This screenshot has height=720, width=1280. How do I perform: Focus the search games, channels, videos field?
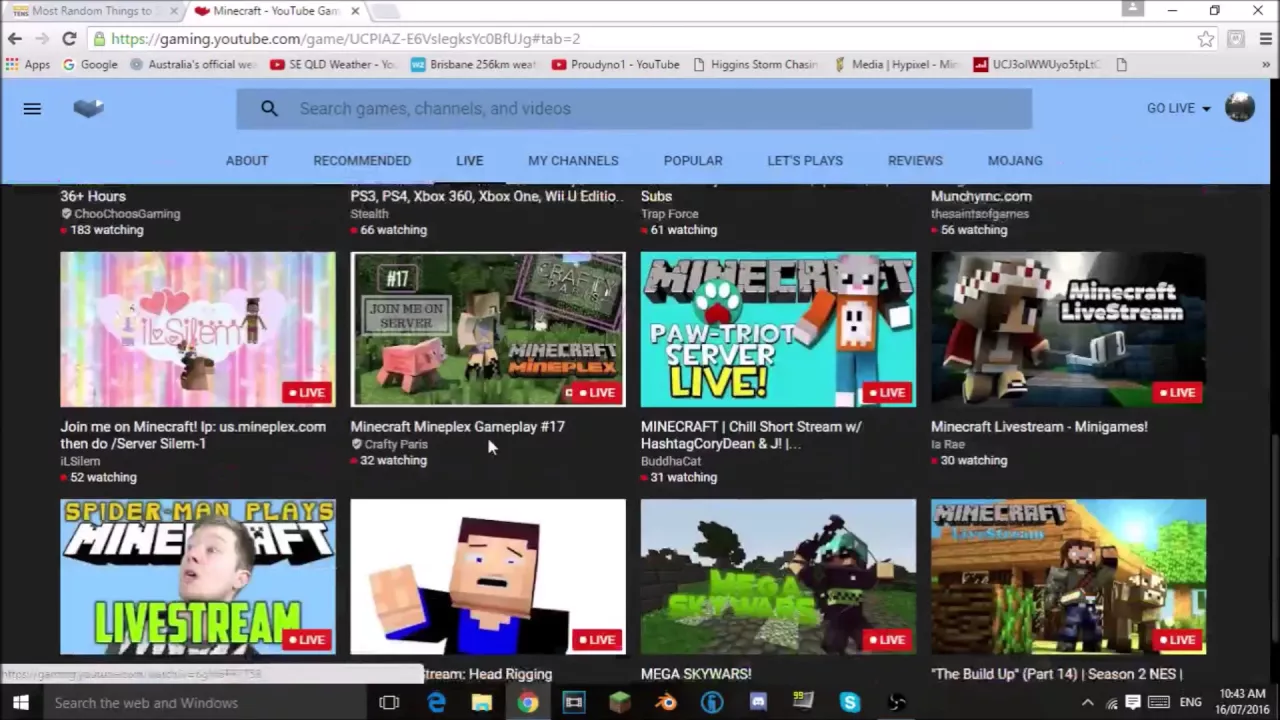634,108
